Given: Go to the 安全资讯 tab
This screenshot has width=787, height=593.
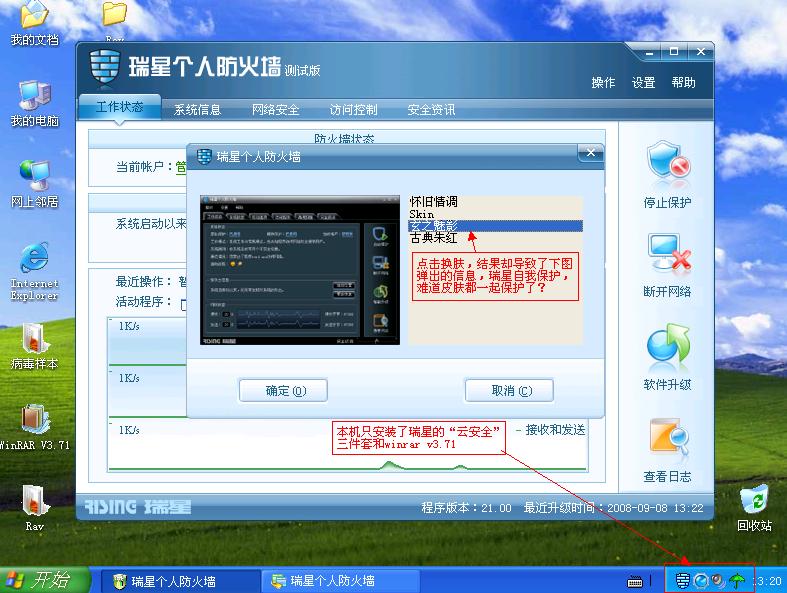Looking at the screenshot, I should click(431, 109).
